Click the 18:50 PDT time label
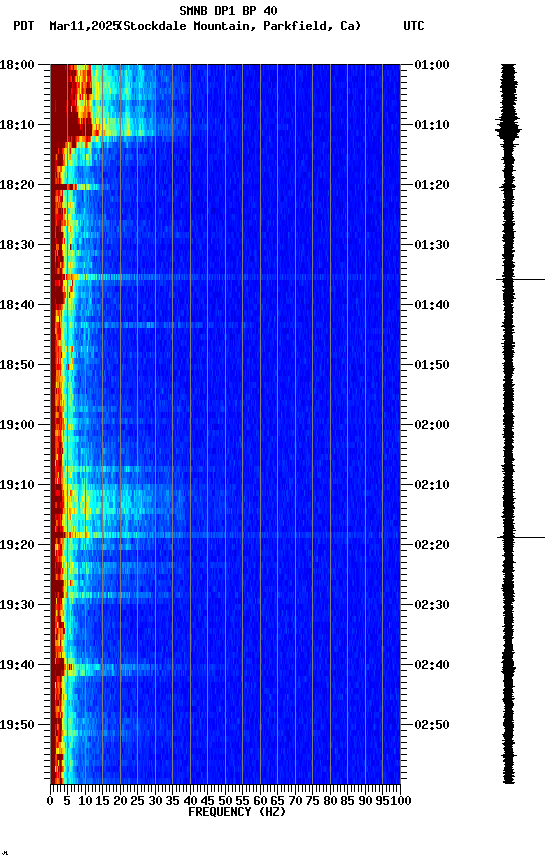552x864 pixels. [17, 365]
